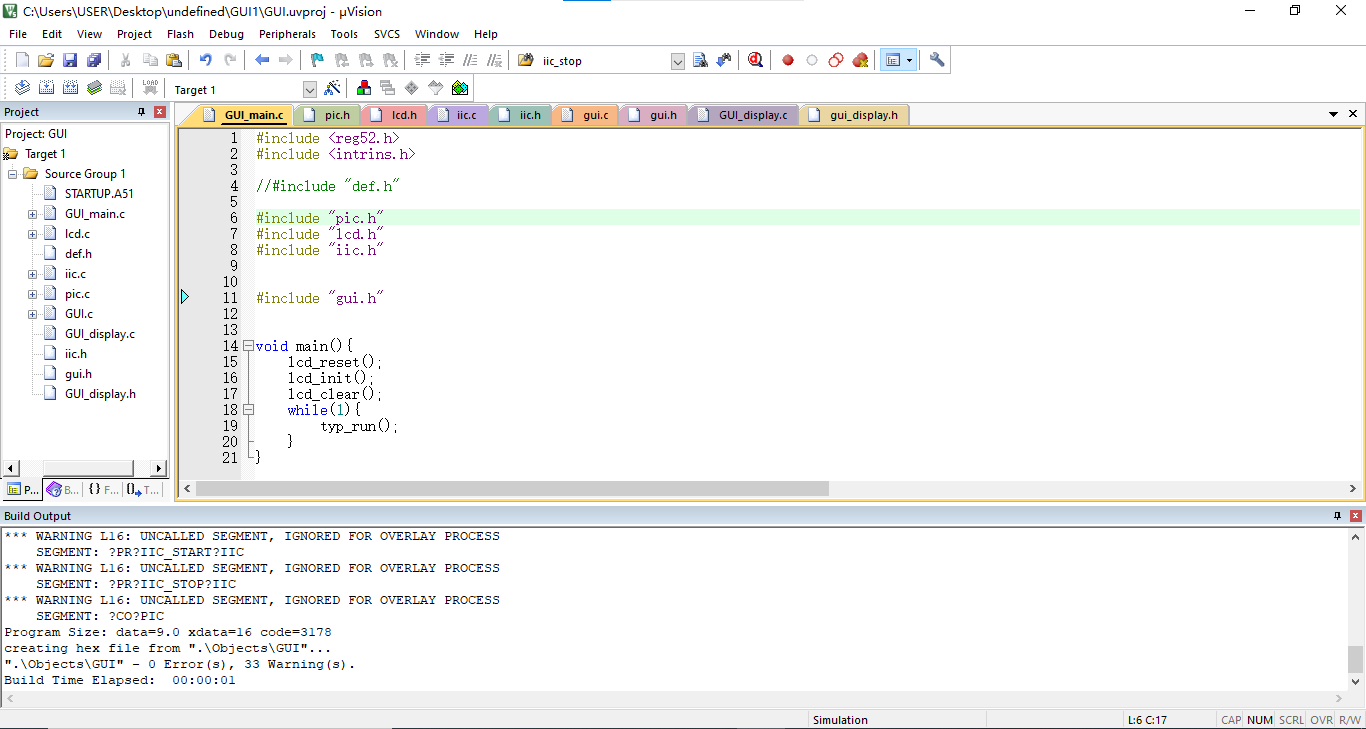This screenshot has height=729, width=1366.
Task: Kill all breakpoints with red X circles
Action: pyautogui.click(x=860, y=60)
